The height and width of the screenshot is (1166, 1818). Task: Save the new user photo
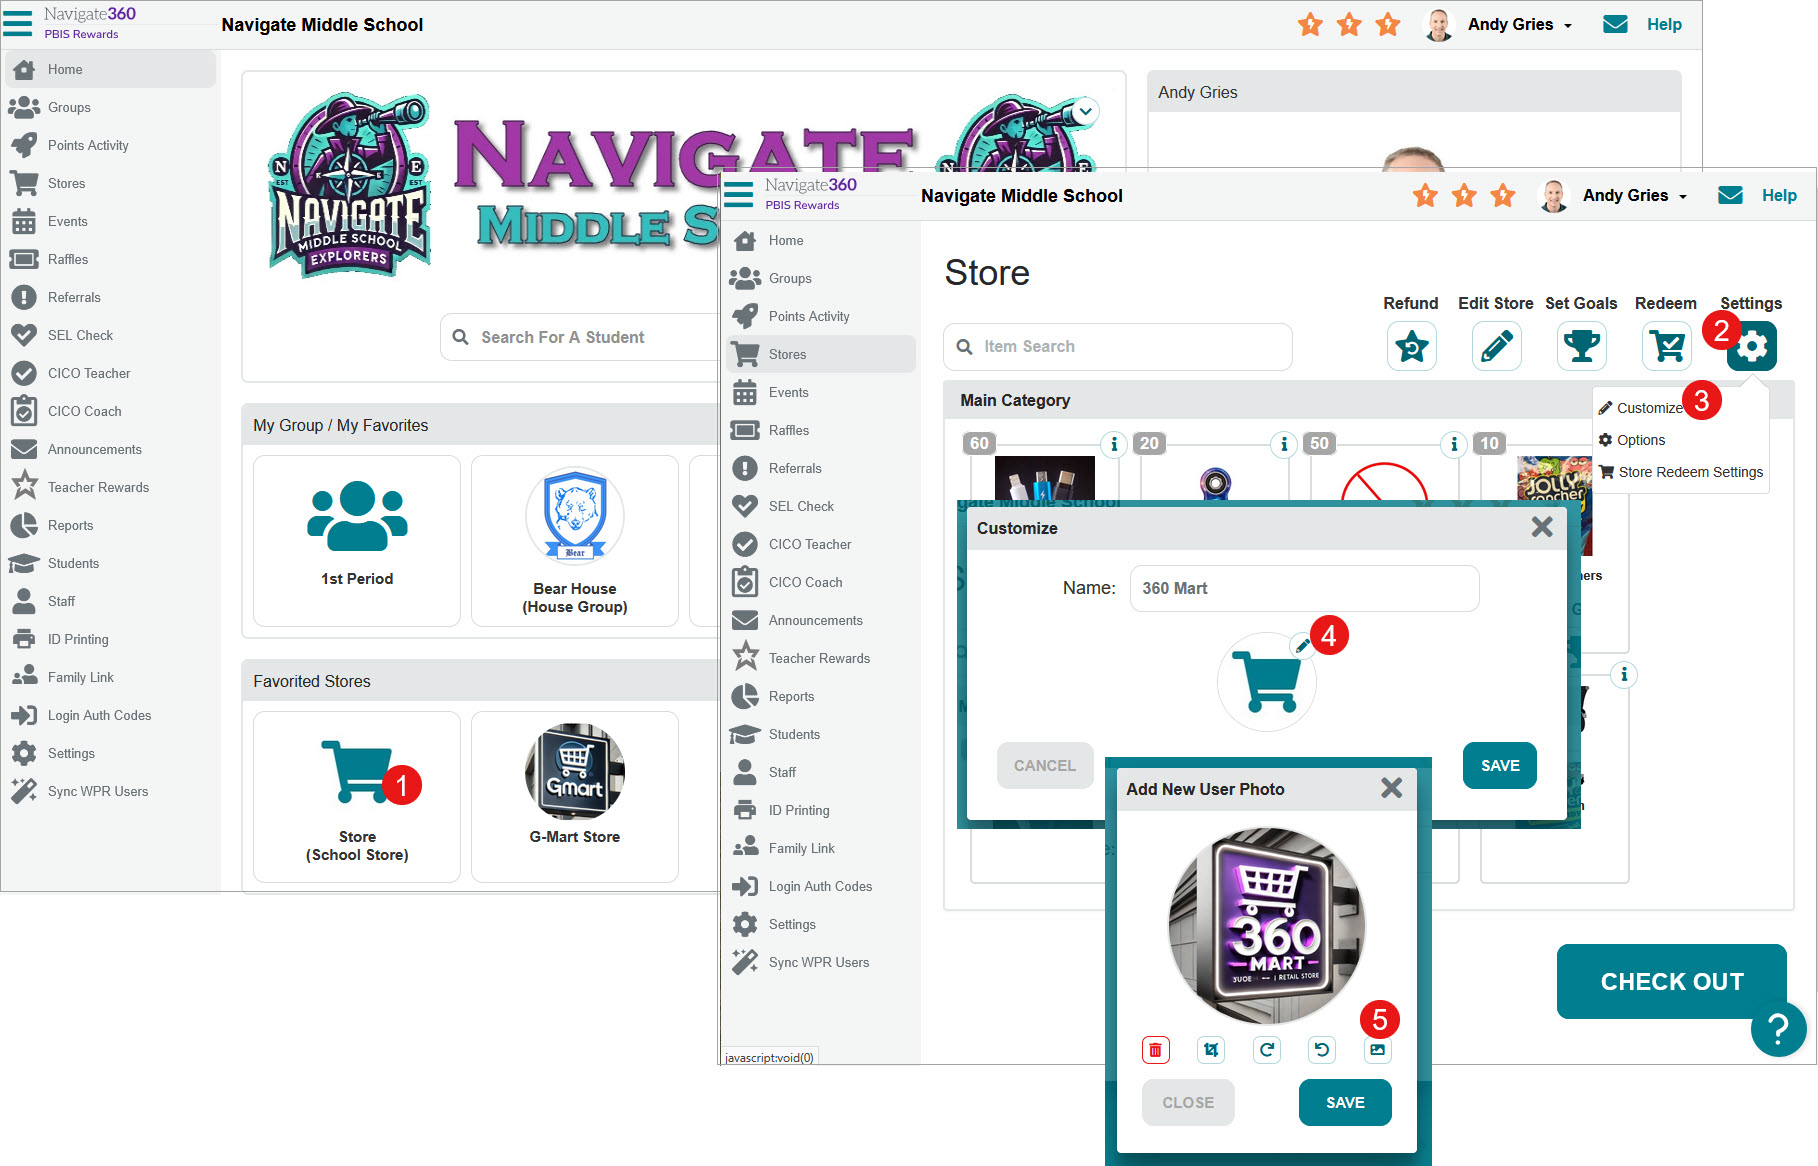coord(1345,1102)
